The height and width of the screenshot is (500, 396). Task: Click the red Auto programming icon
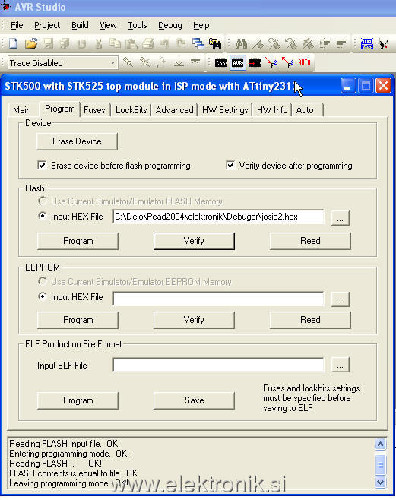coord(304,62)
